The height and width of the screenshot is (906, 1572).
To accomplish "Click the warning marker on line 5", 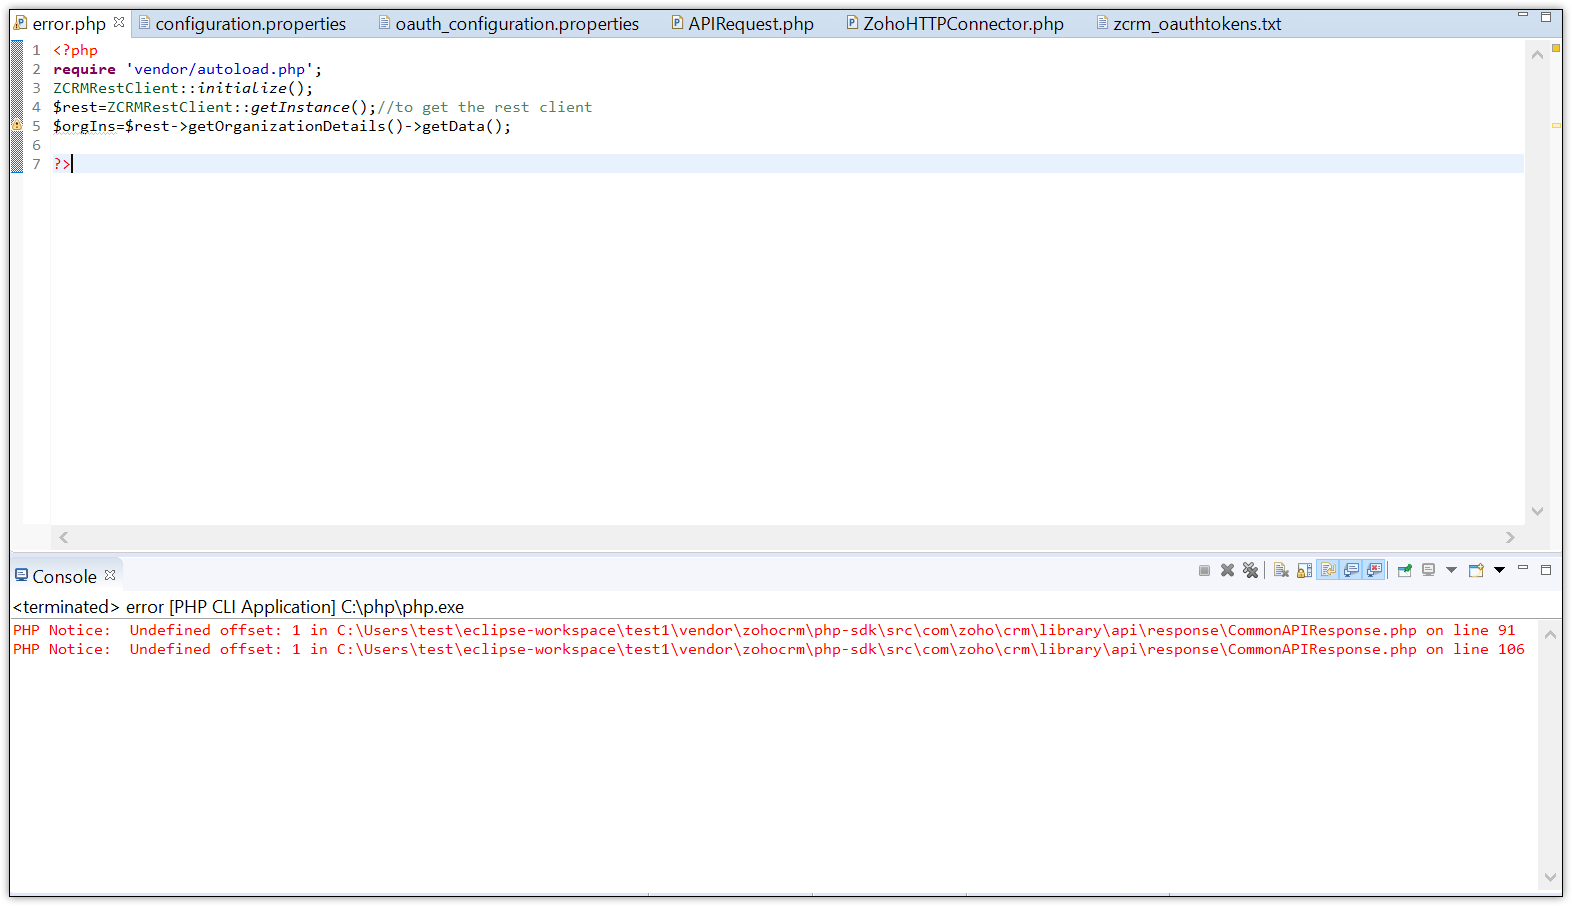I will click(x=17, y=125).
